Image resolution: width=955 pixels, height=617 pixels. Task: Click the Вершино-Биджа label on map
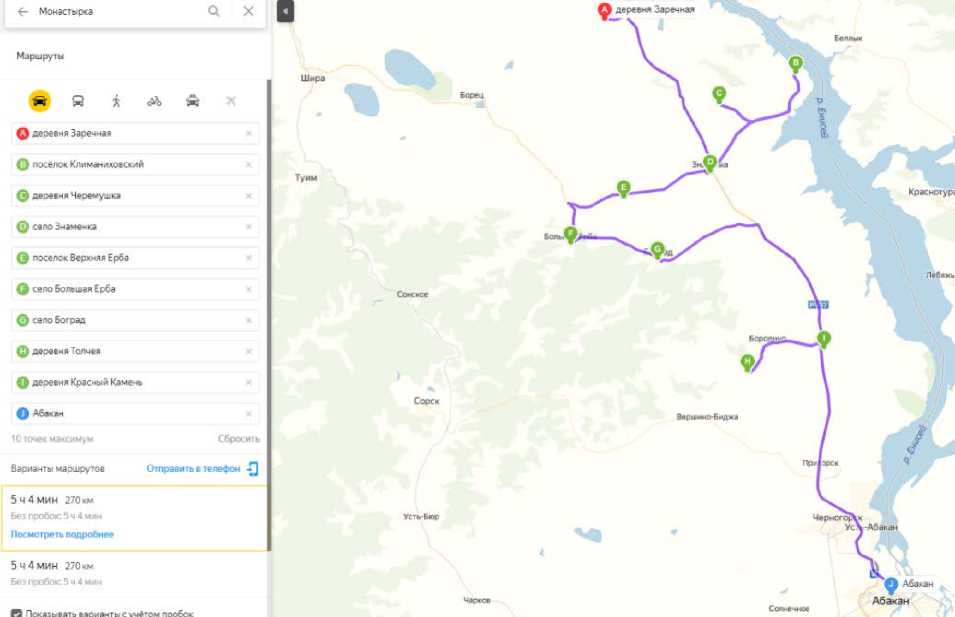(707, 417)
